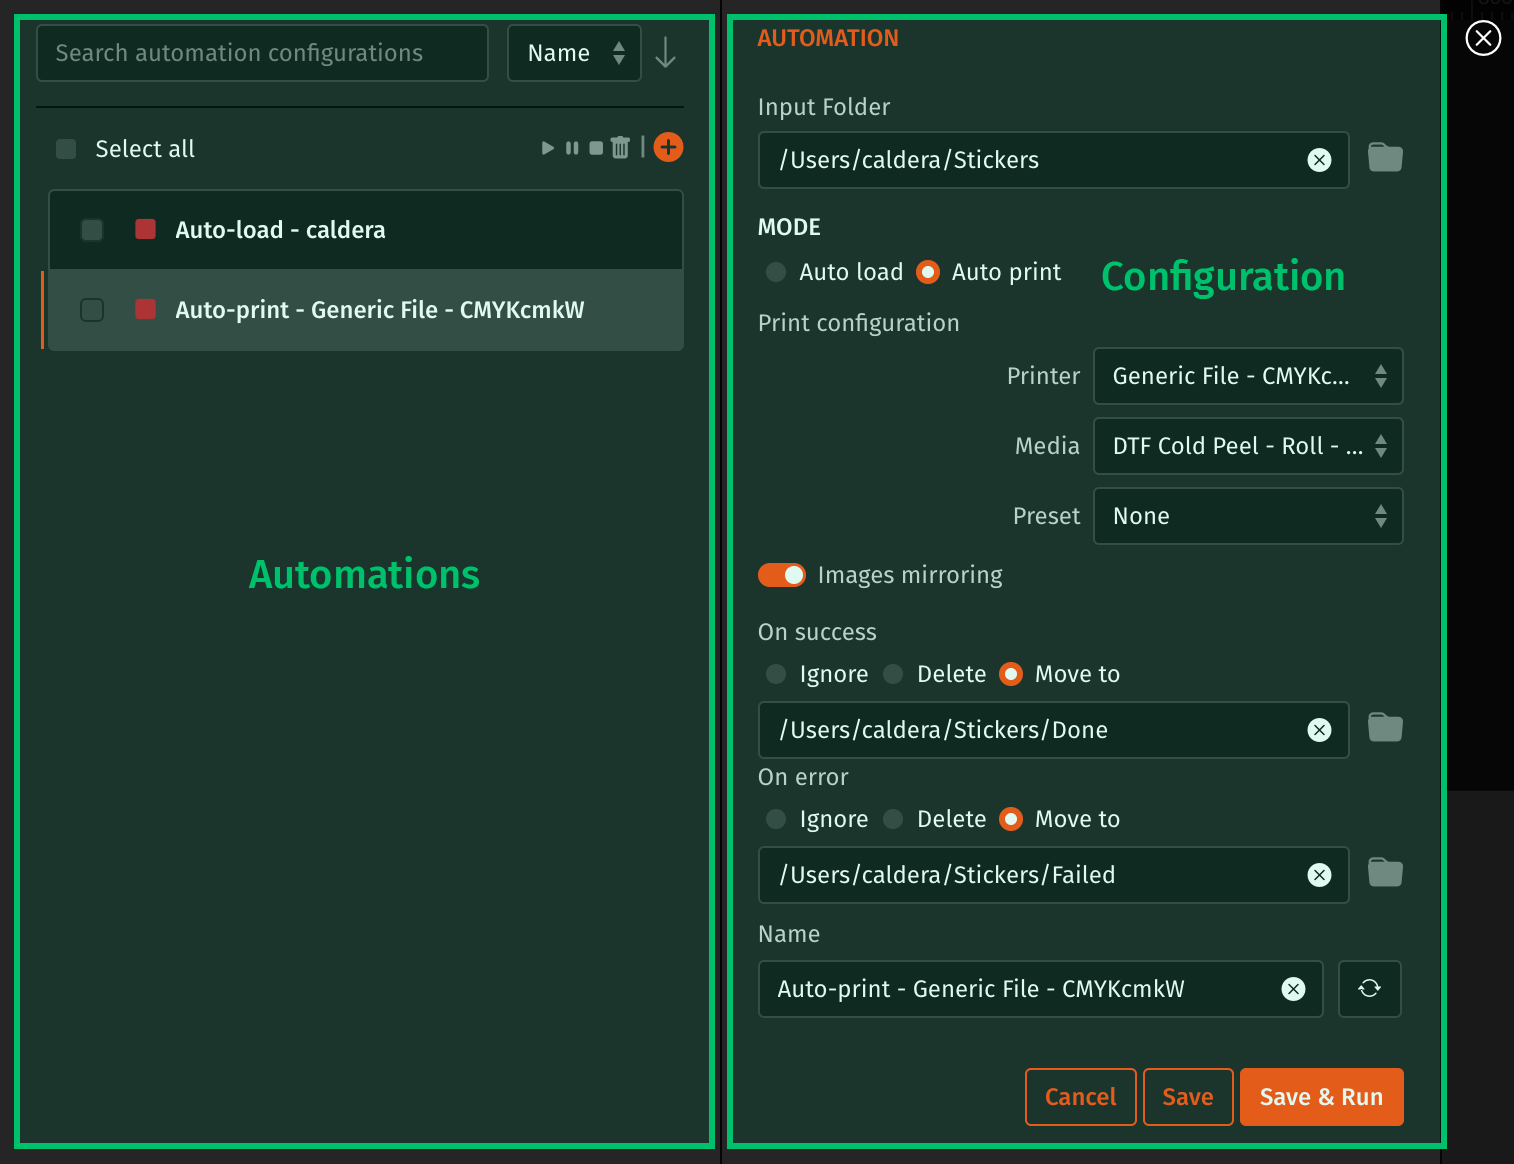Choose Ignore under On success

(x=775, y=674)
